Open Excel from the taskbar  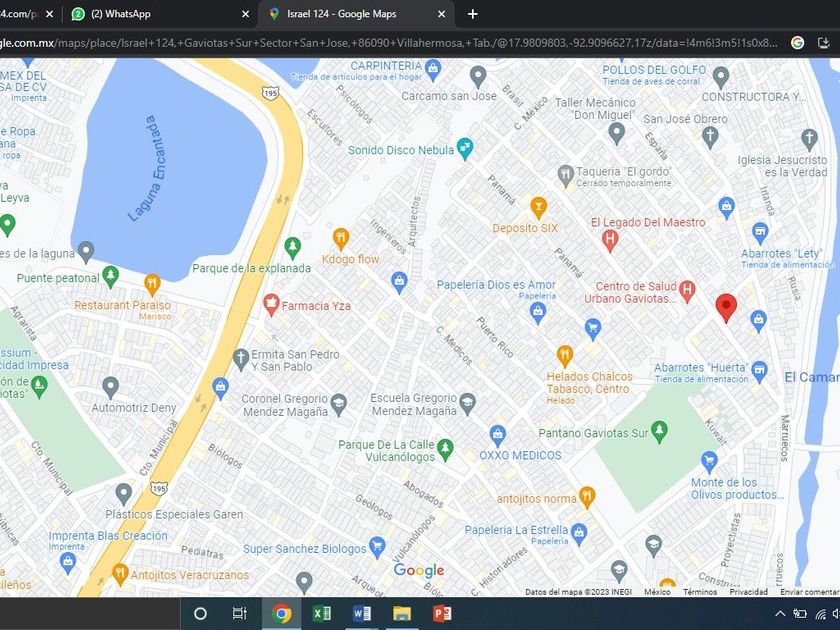pos(321,613)
